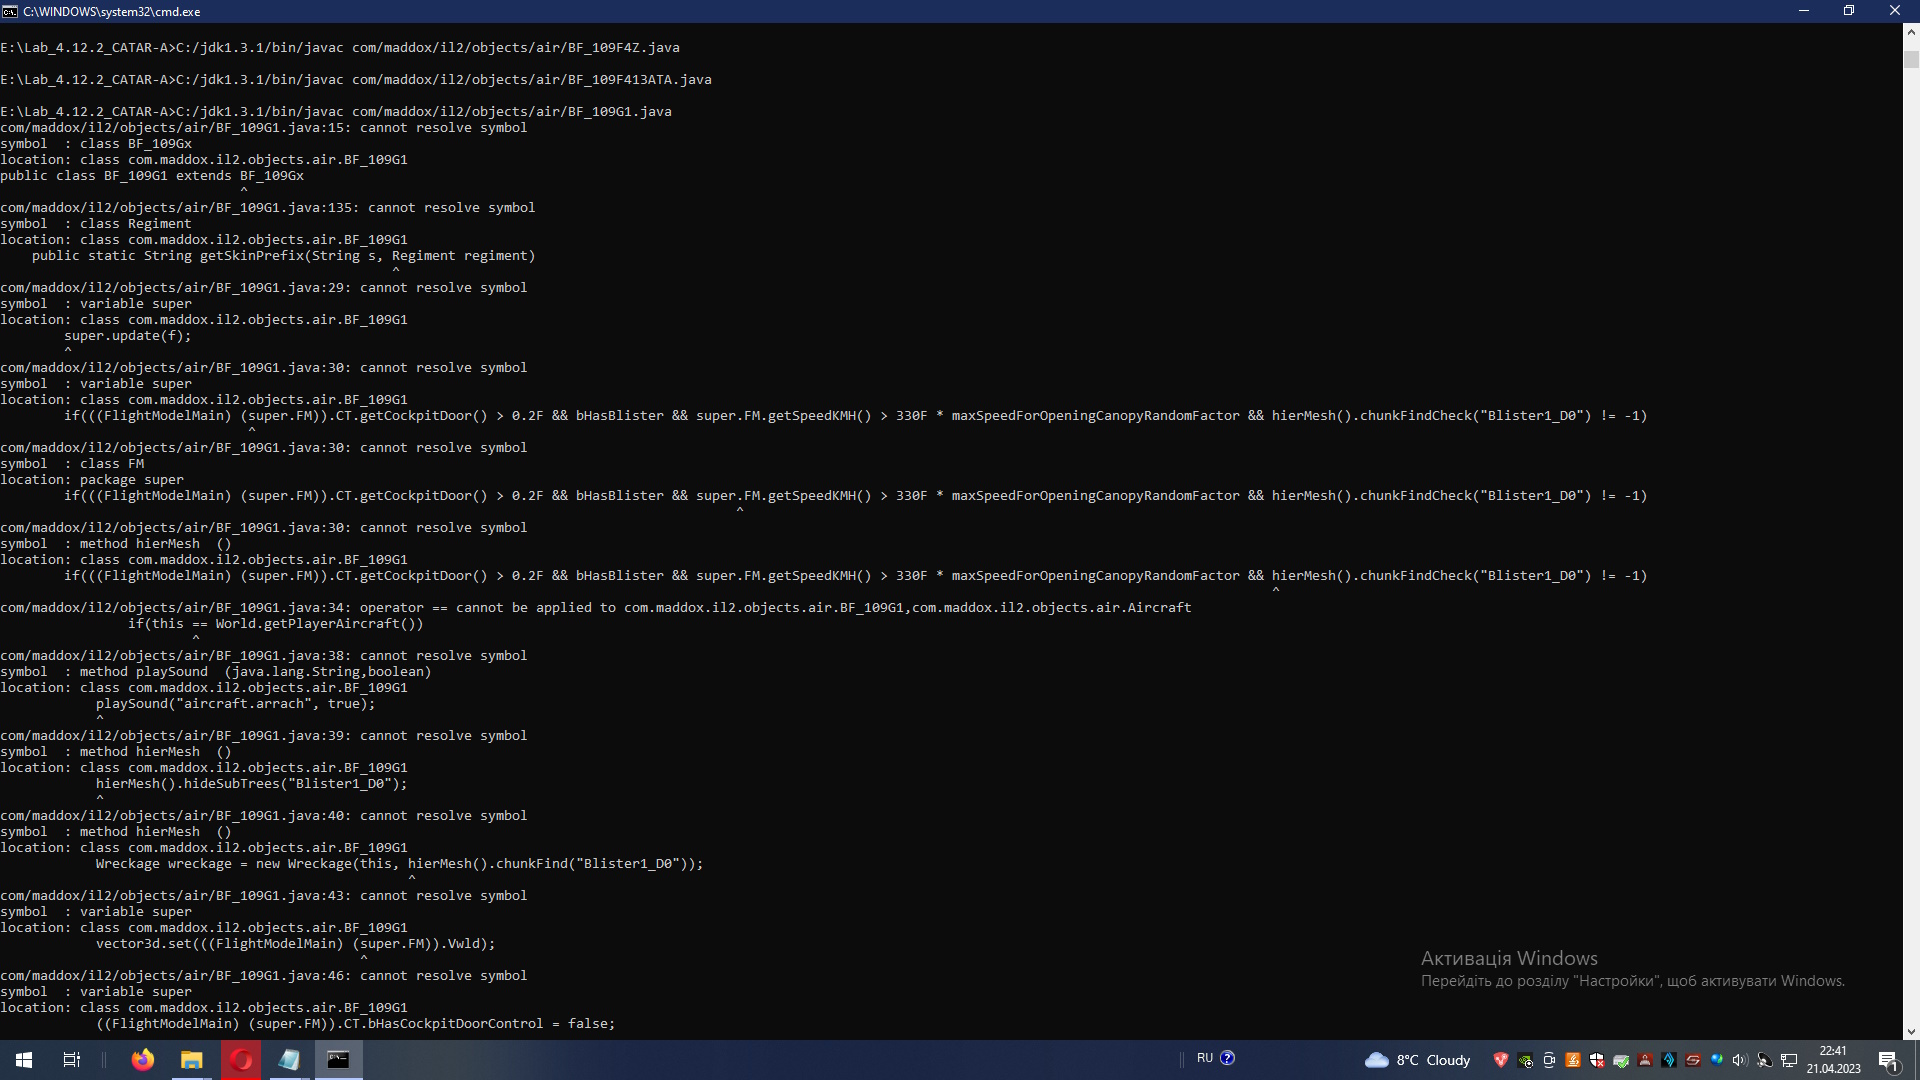Open Windows Security shield tray icon
The height and width of the screenshot is (1080, 1920).
1597,1060
